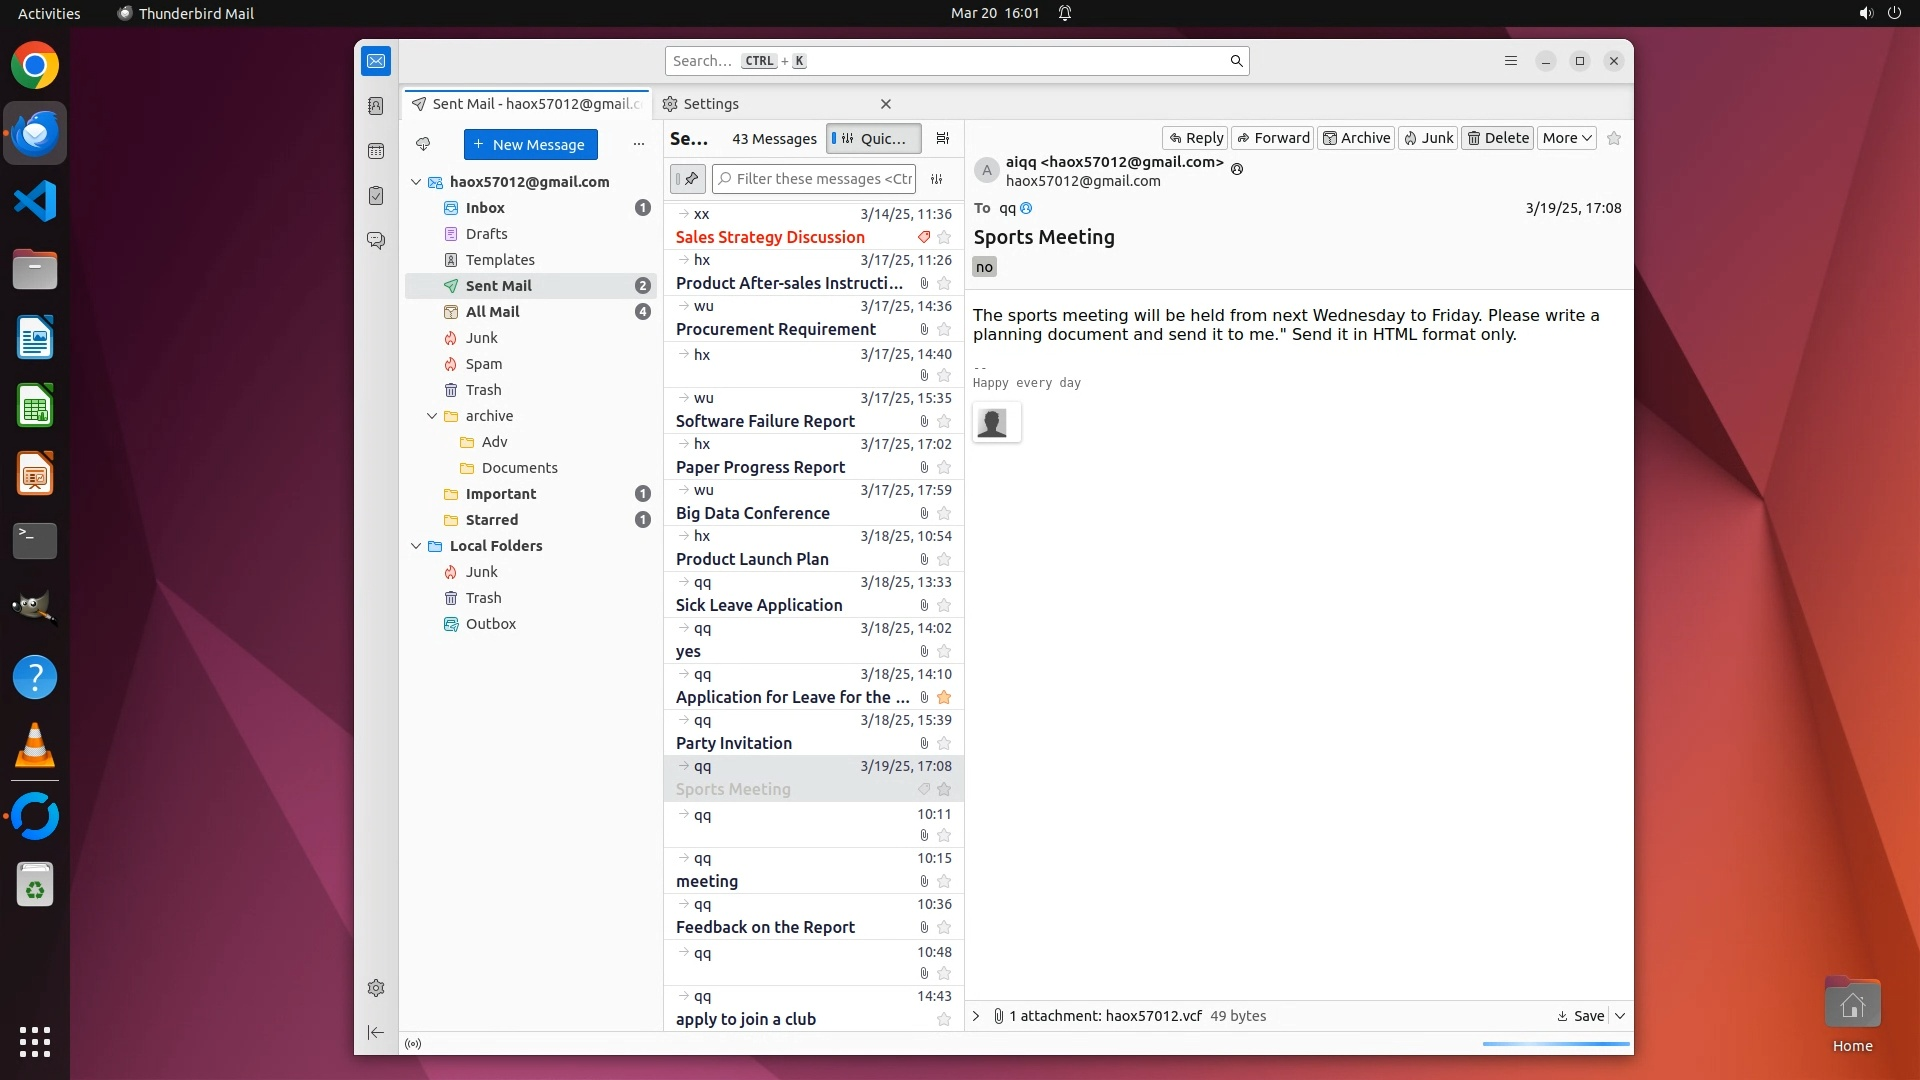Star the Party Invitation message
1920x1080 pixels.
pyautogui.click(x=944, y=743)
